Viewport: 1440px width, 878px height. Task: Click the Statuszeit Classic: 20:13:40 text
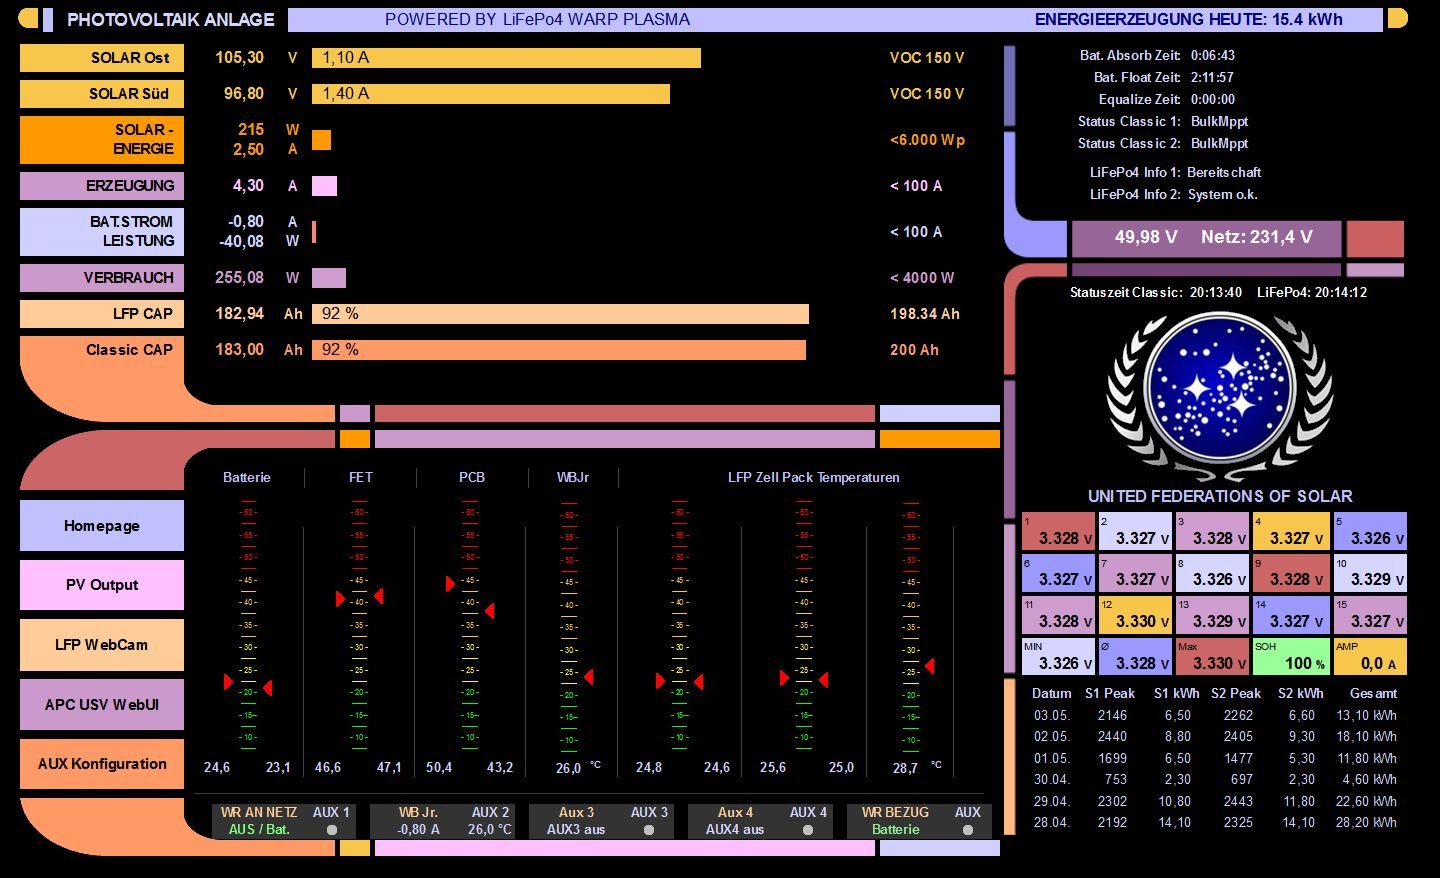(x=1156, y=293)
